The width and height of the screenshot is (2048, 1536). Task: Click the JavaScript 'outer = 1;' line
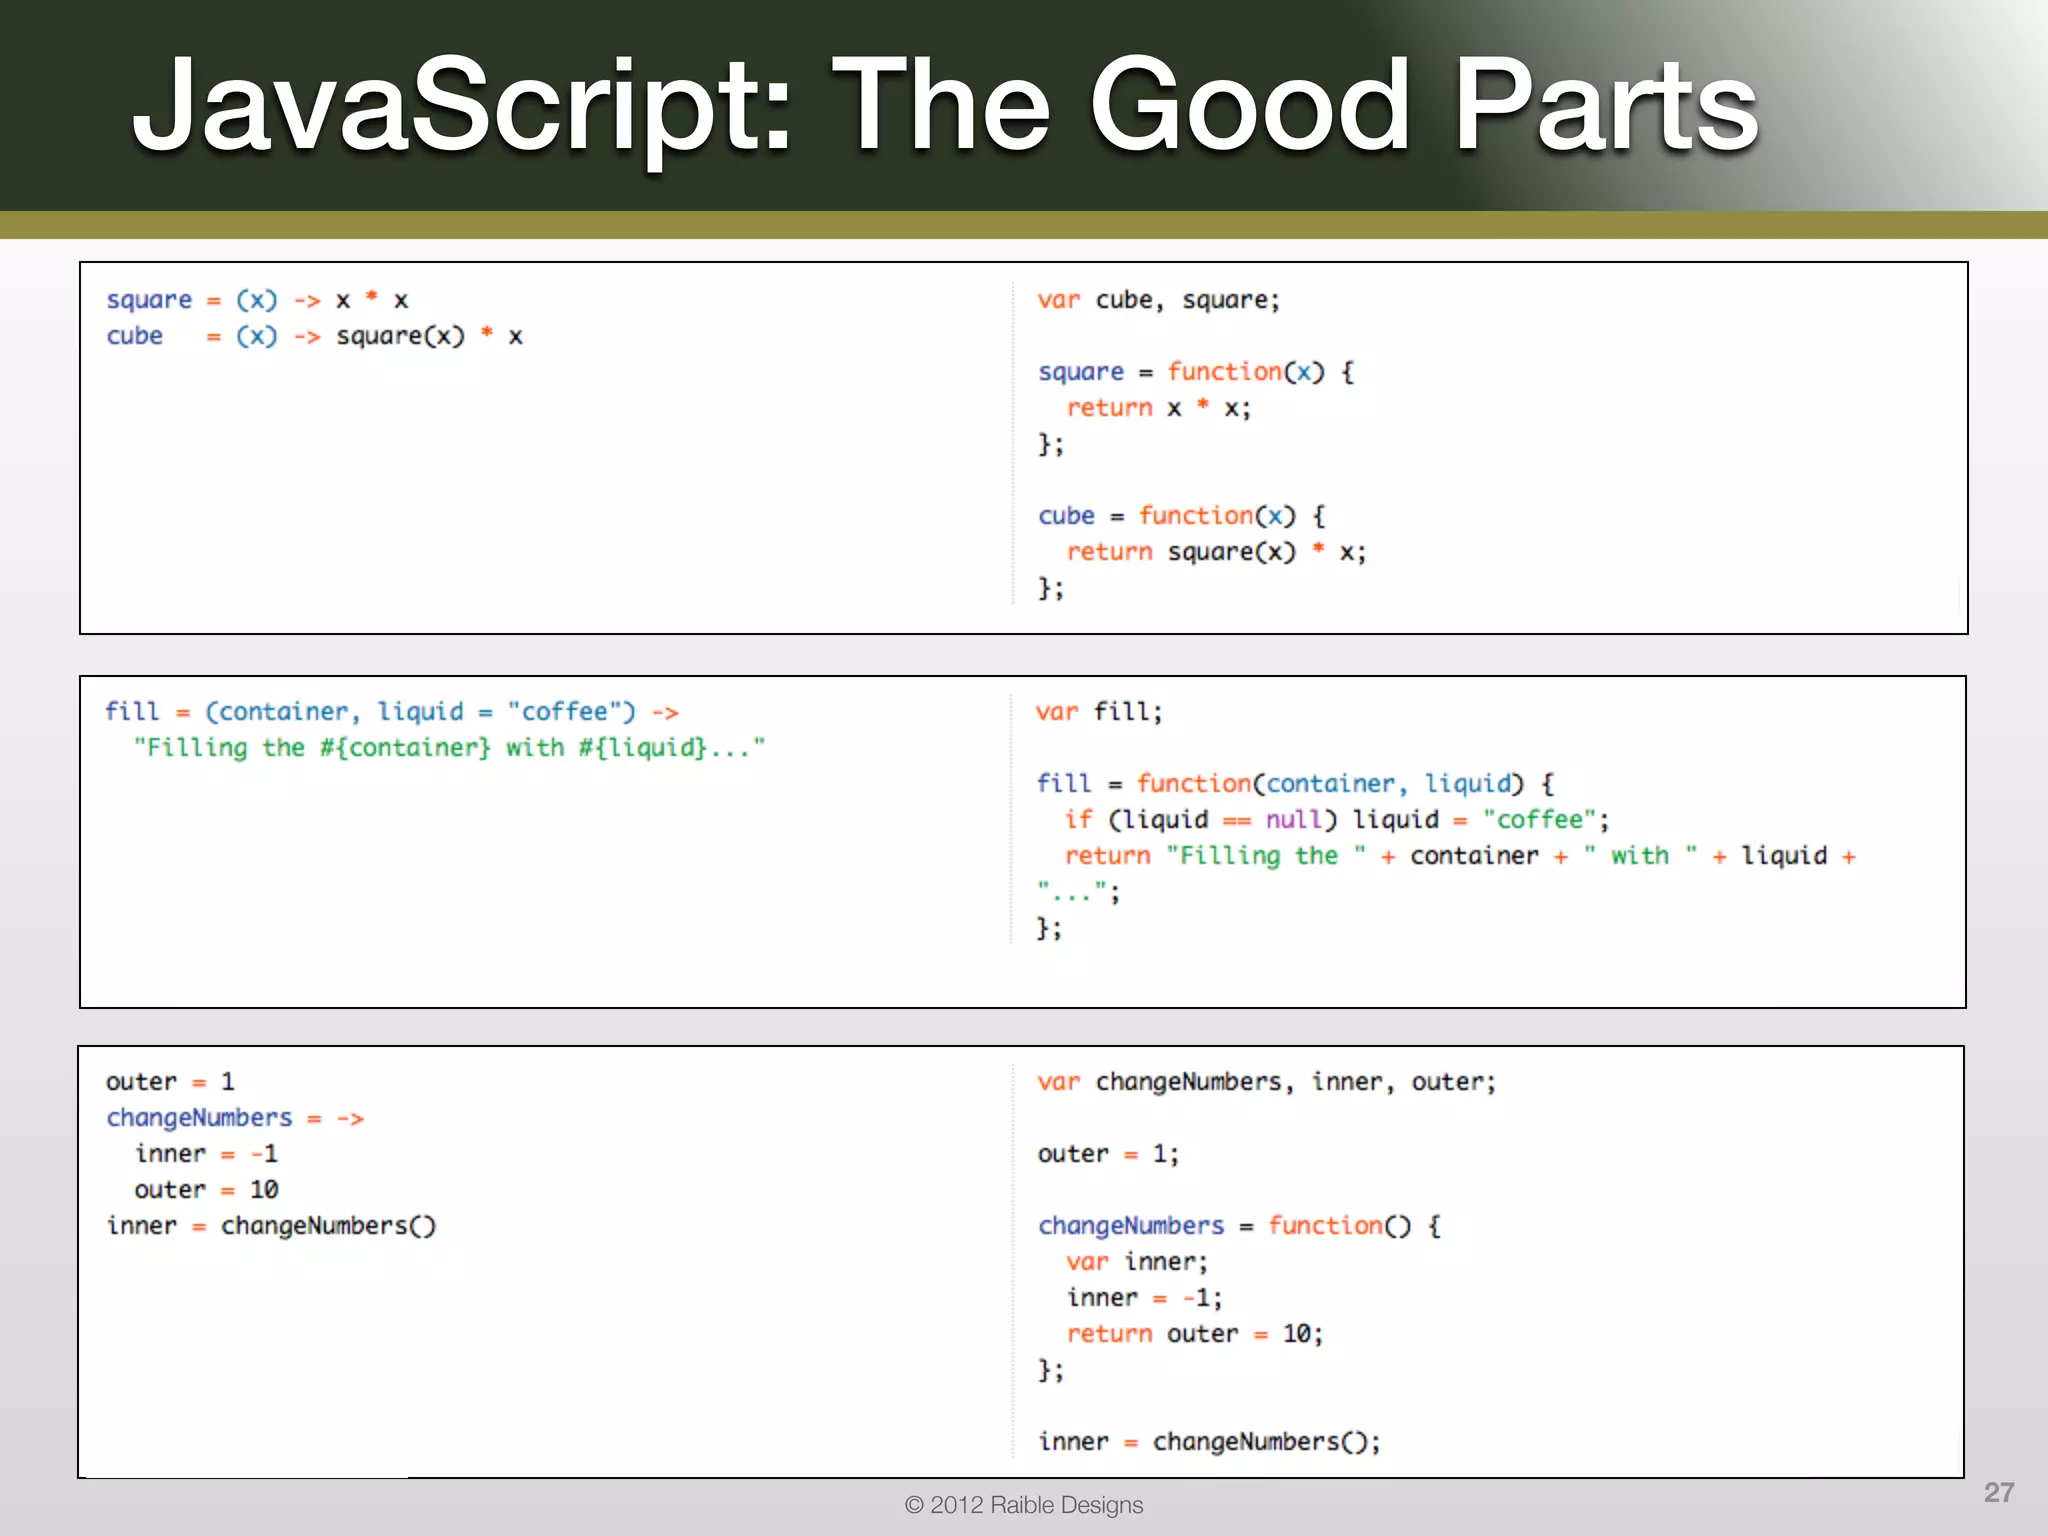click(x=1108, y=1154)
